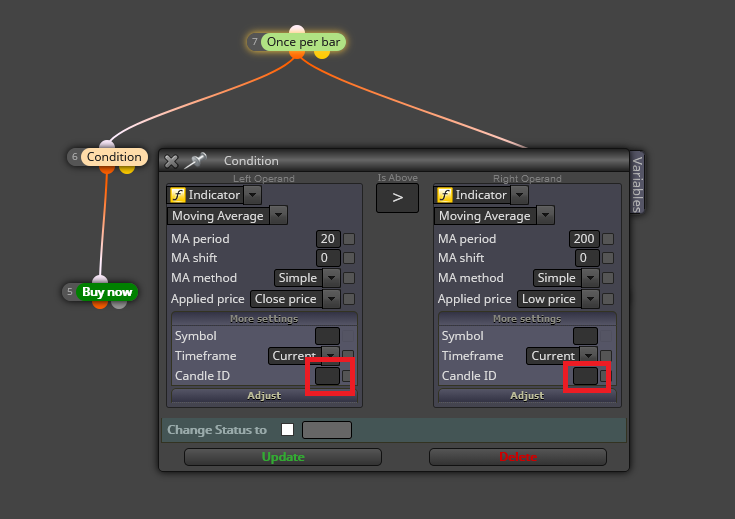Screen dimensions: 735x519
Task: Click the orange output dot of Once per bar
Action: (x=297, y=54)
